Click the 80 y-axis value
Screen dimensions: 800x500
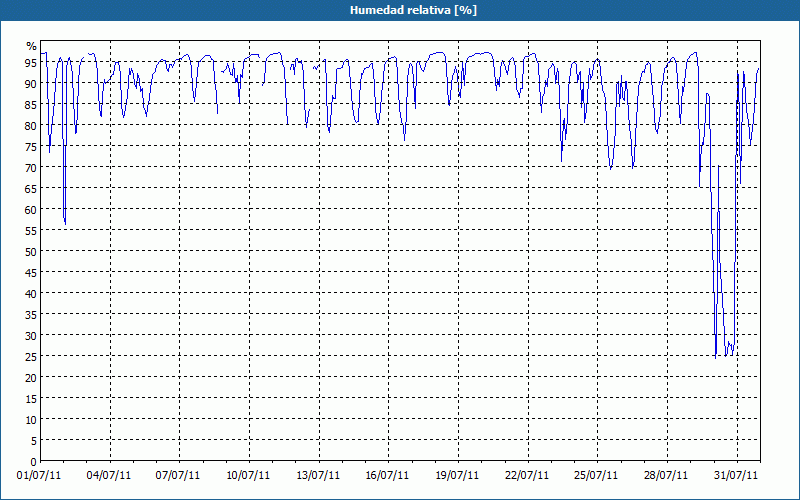coord(31,126)
